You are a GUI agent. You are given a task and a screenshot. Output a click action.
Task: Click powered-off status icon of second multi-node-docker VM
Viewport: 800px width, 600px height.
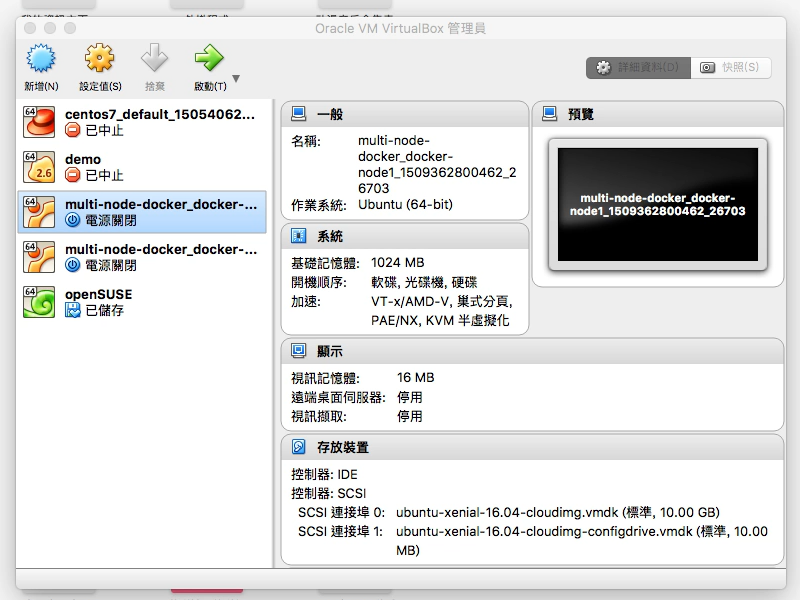click(x=73, y=265)
